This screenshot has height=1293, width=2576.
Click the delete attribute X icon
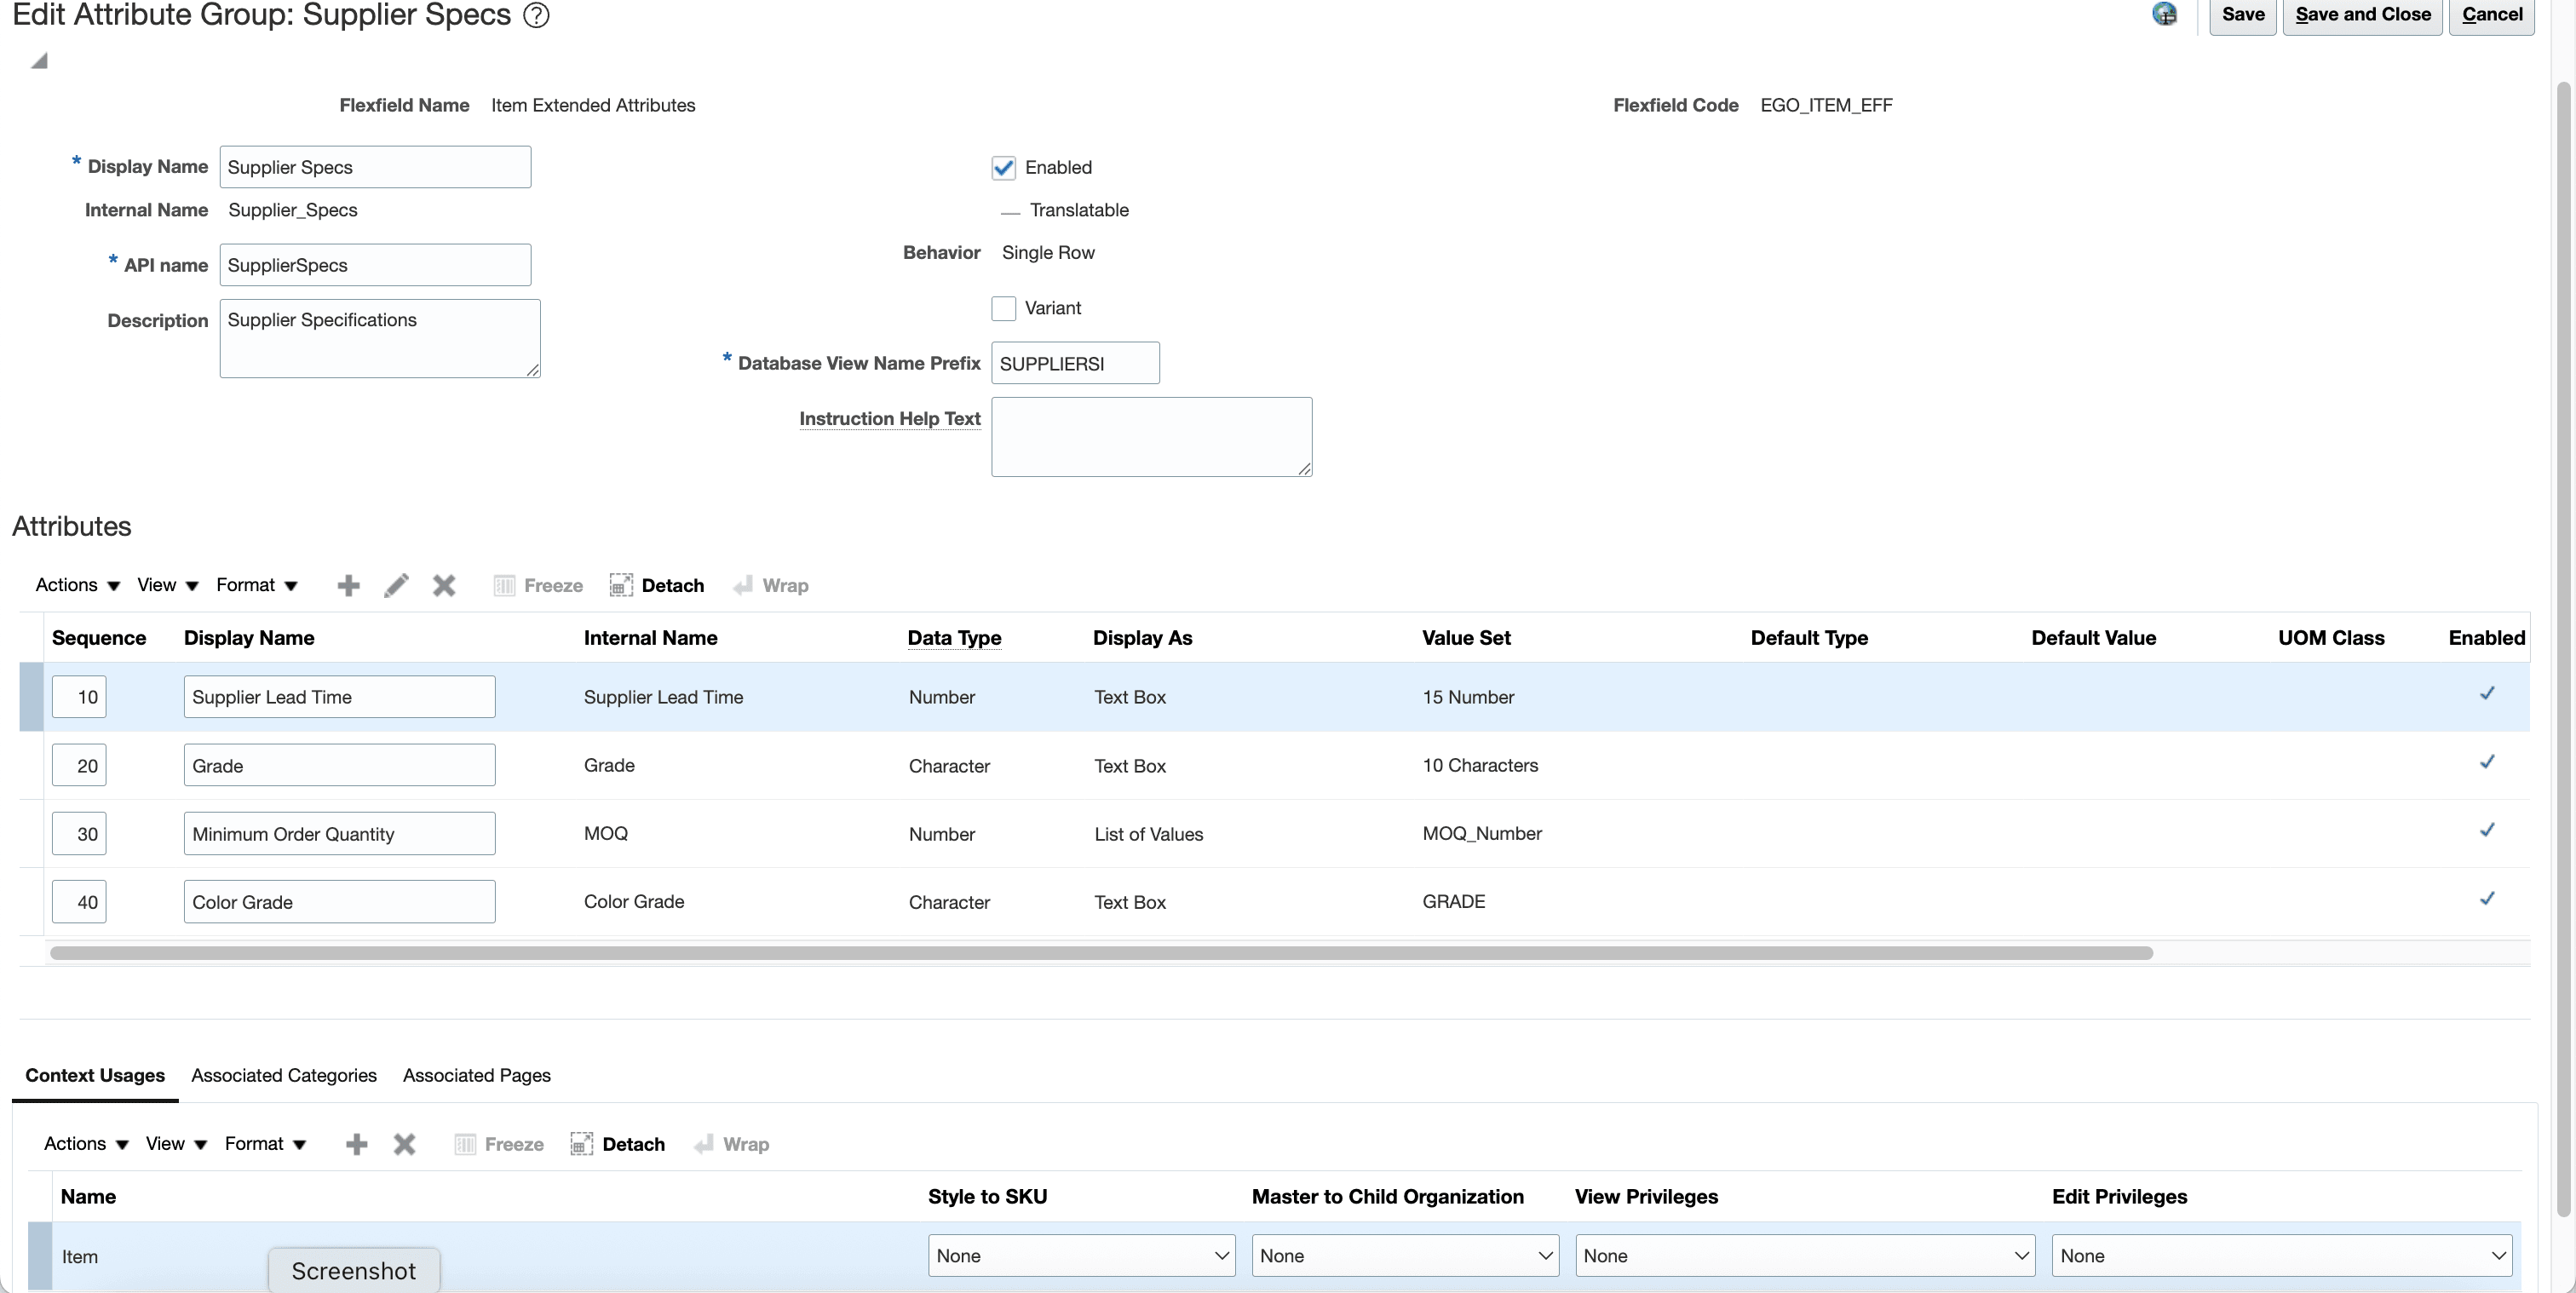[444, 585]
